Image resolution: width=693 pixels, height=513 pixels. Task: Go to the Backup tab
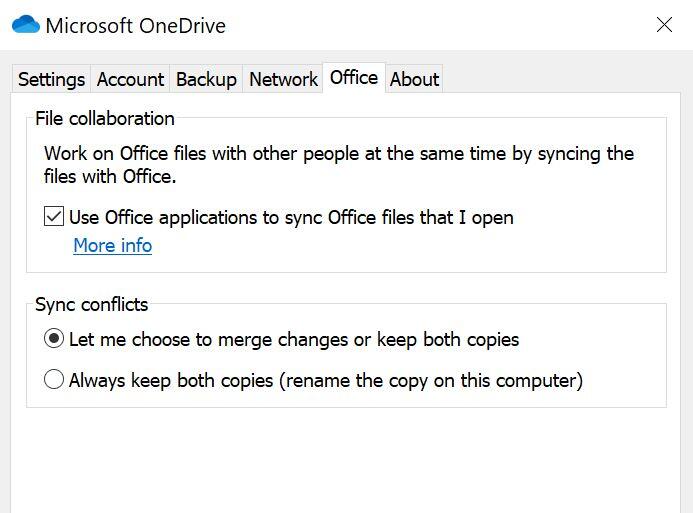click(206, 79)
